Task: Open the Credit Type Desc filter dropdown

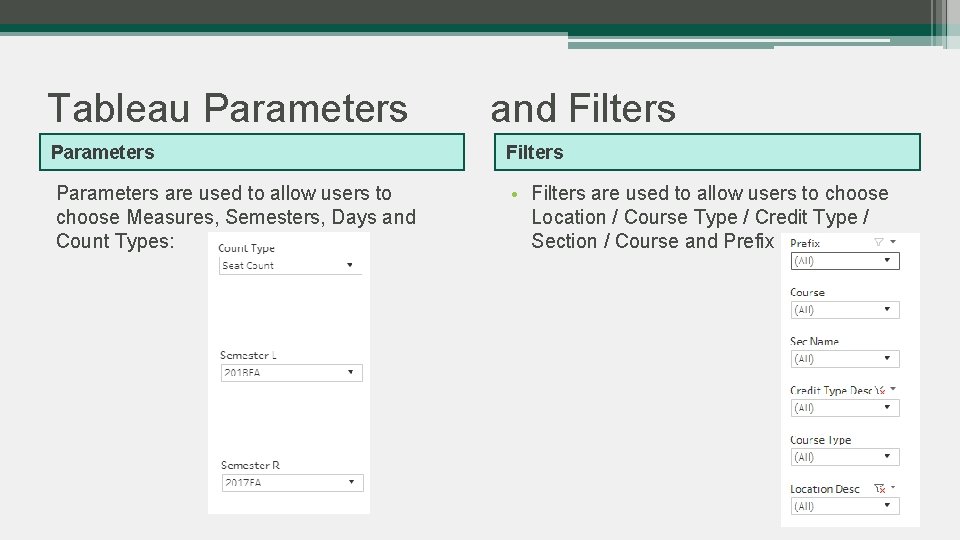Action: (845, 408)
